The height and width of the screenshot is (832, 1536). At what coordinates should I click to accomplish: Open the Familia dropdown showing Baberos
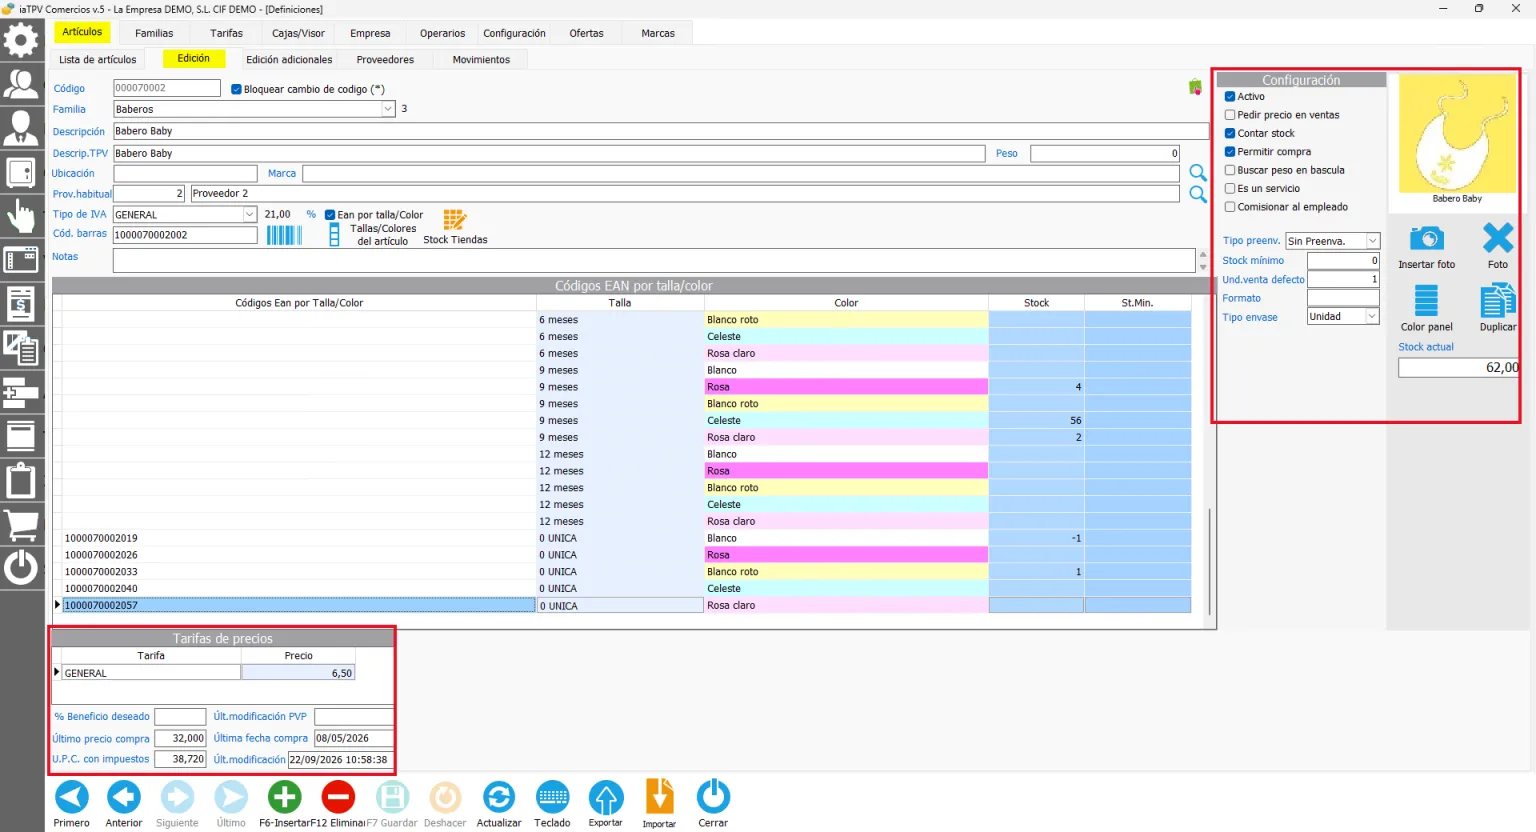tap(388, 109)
